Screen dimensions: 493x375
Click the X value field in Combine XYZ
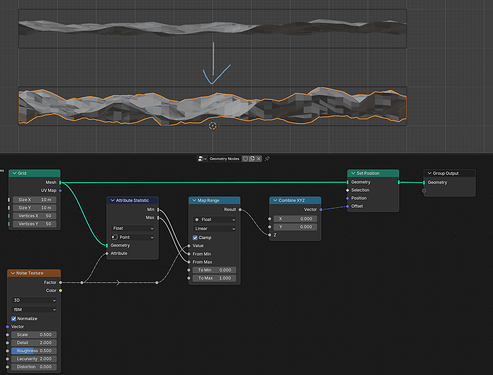click(x=295, y=219)
